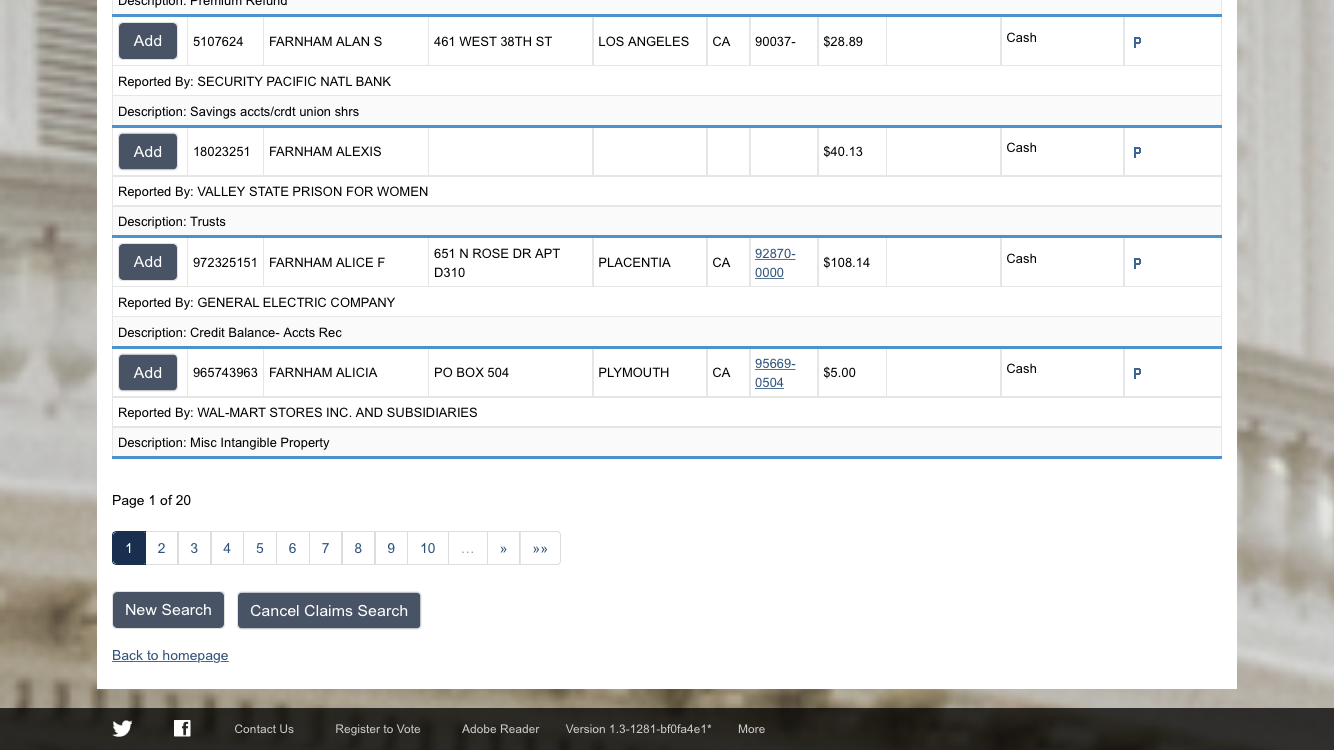
Task: Add the FARNHAM ALICIA property claim
Action: pos(148,372)
